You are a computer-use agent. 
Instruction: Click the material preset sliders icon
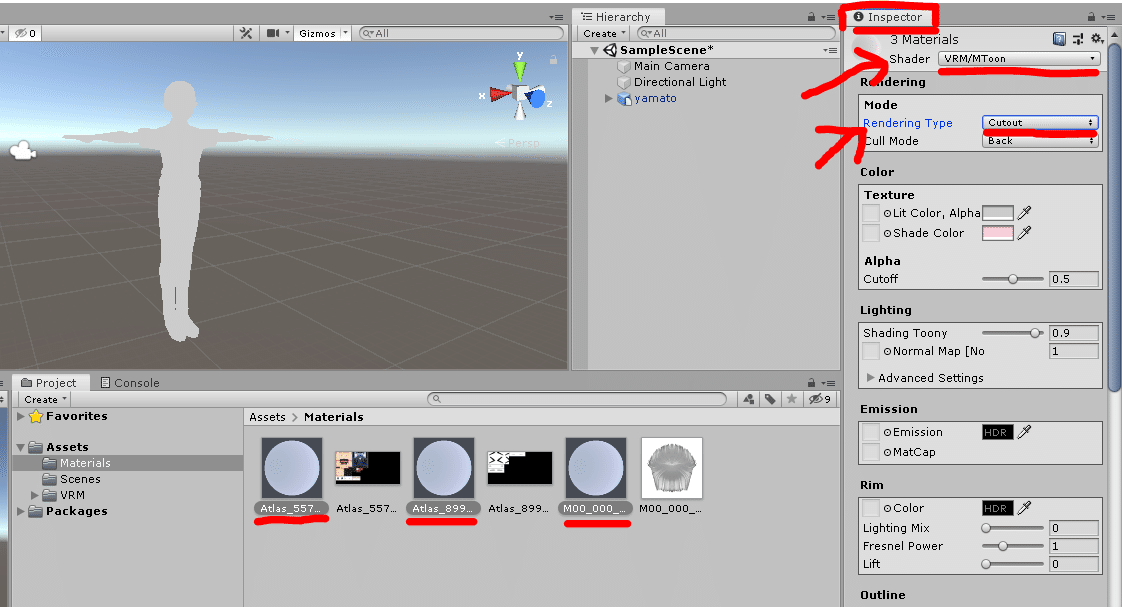[x=1078, y=39]
